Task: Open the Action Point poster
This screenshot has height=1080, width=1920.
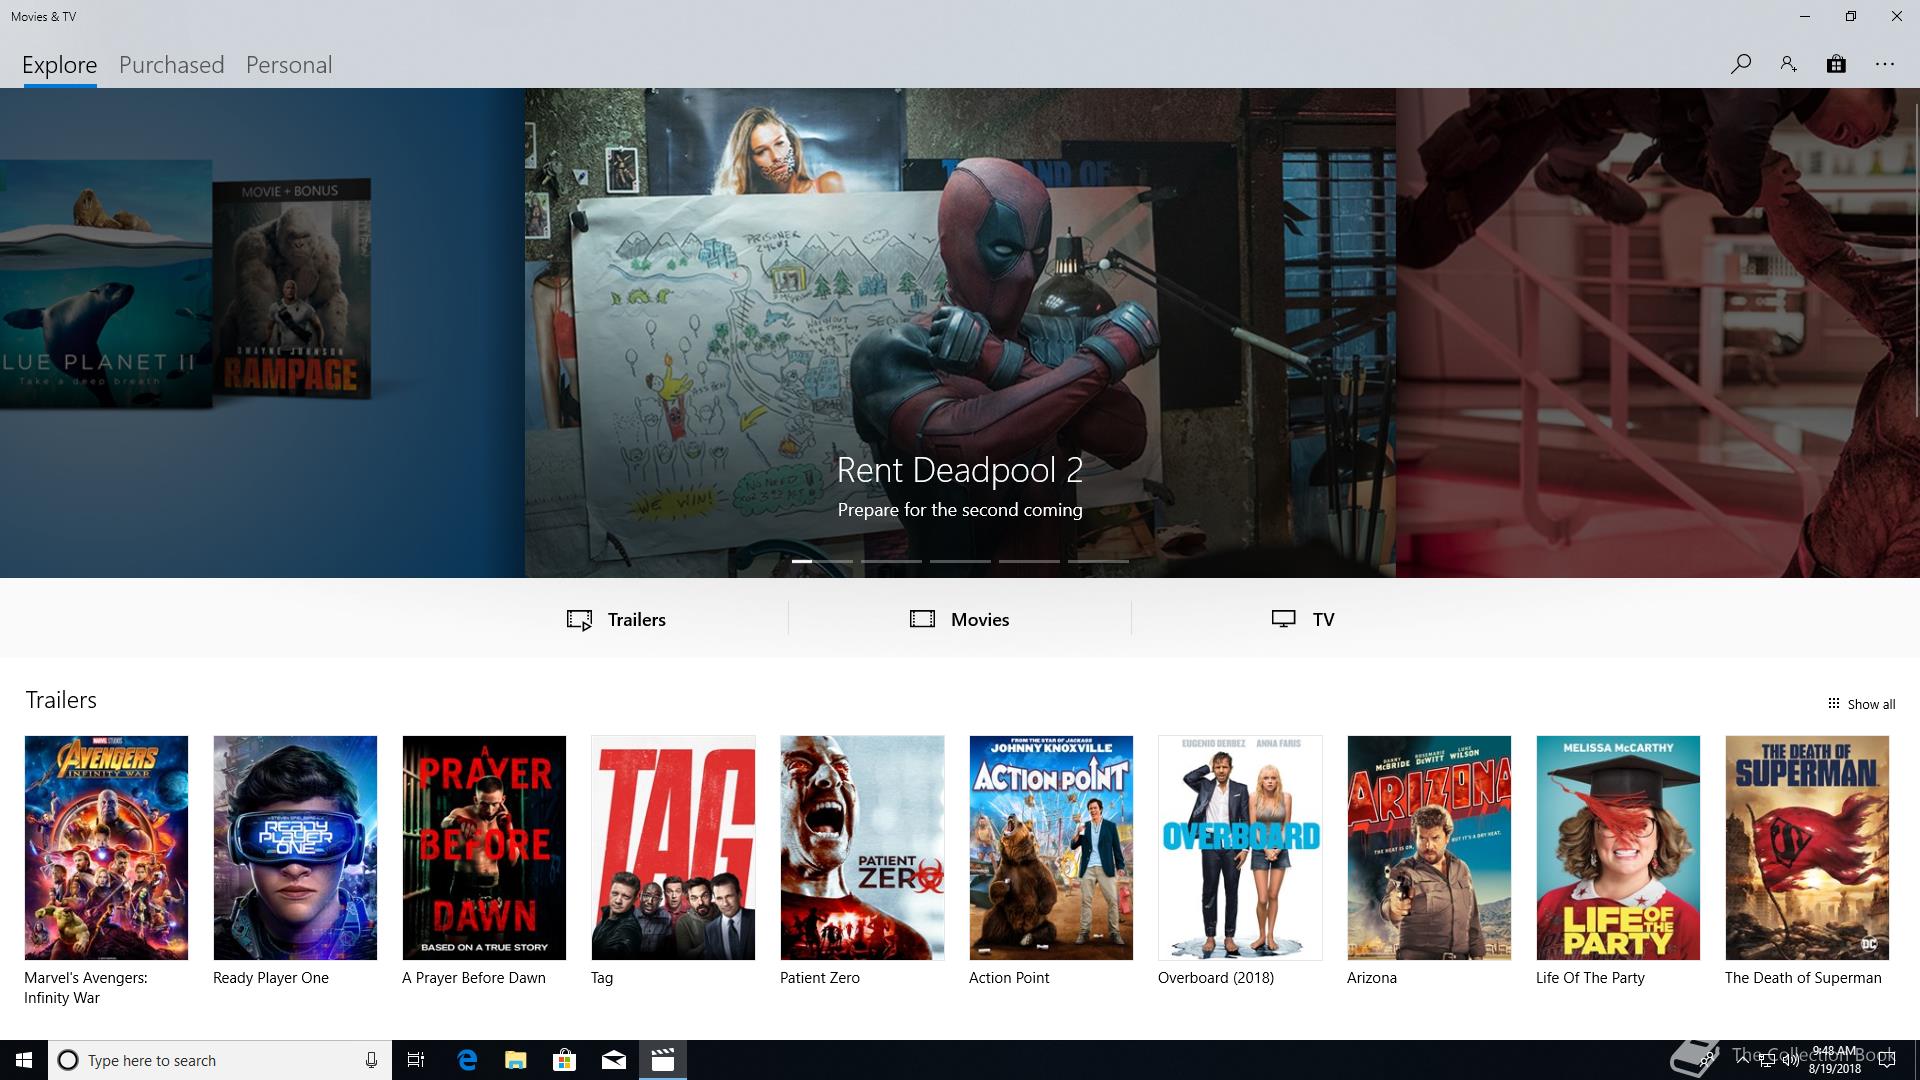Action: (1051, 848)
